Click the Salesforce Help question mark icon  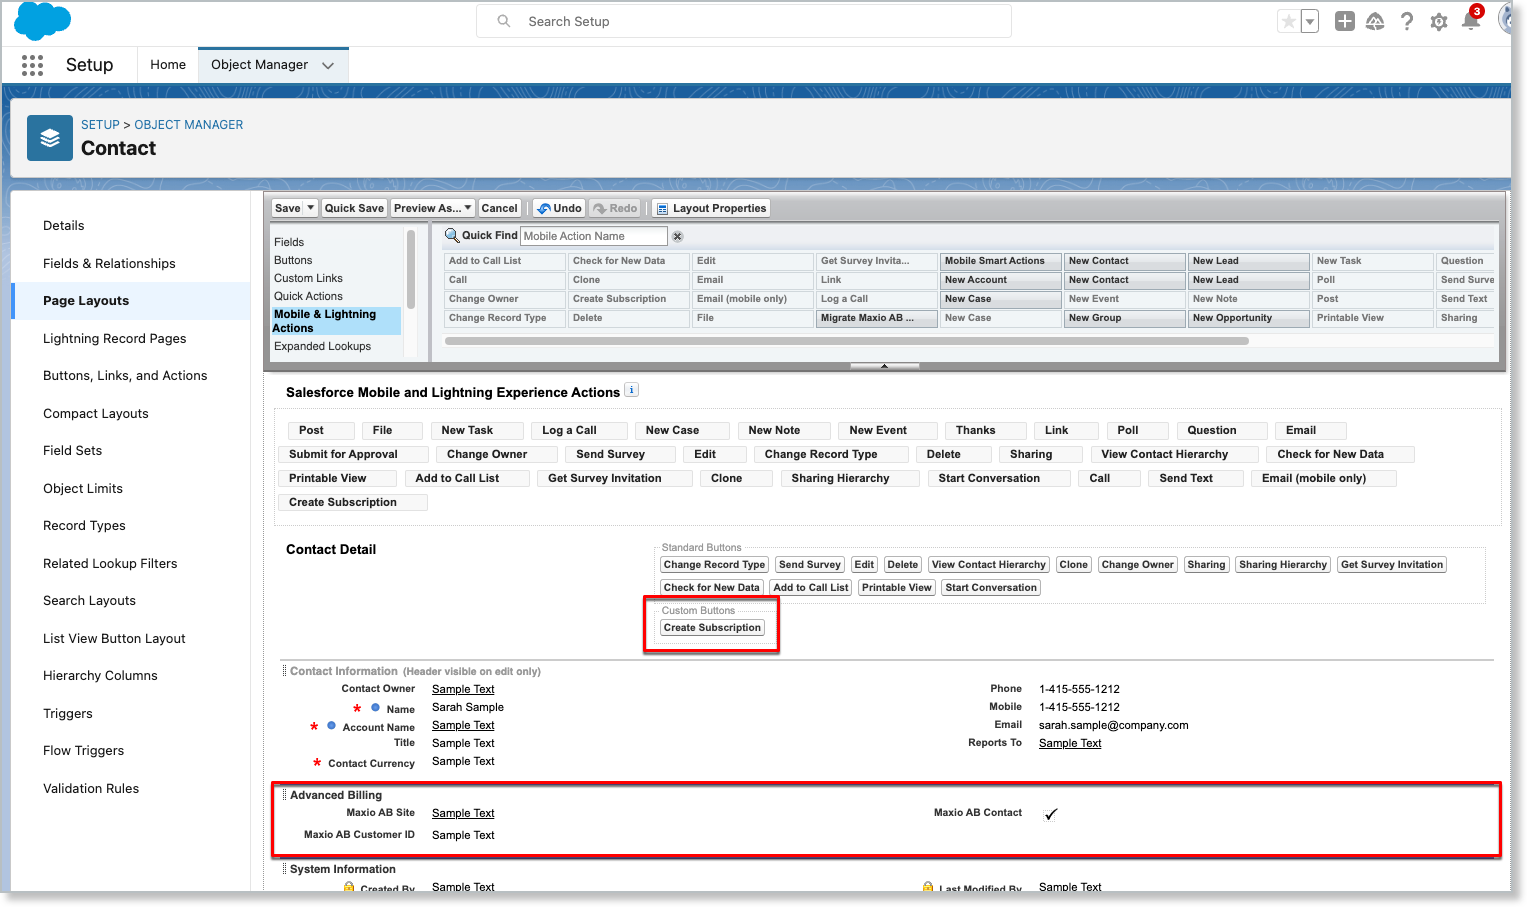[x=1407, y=20]
